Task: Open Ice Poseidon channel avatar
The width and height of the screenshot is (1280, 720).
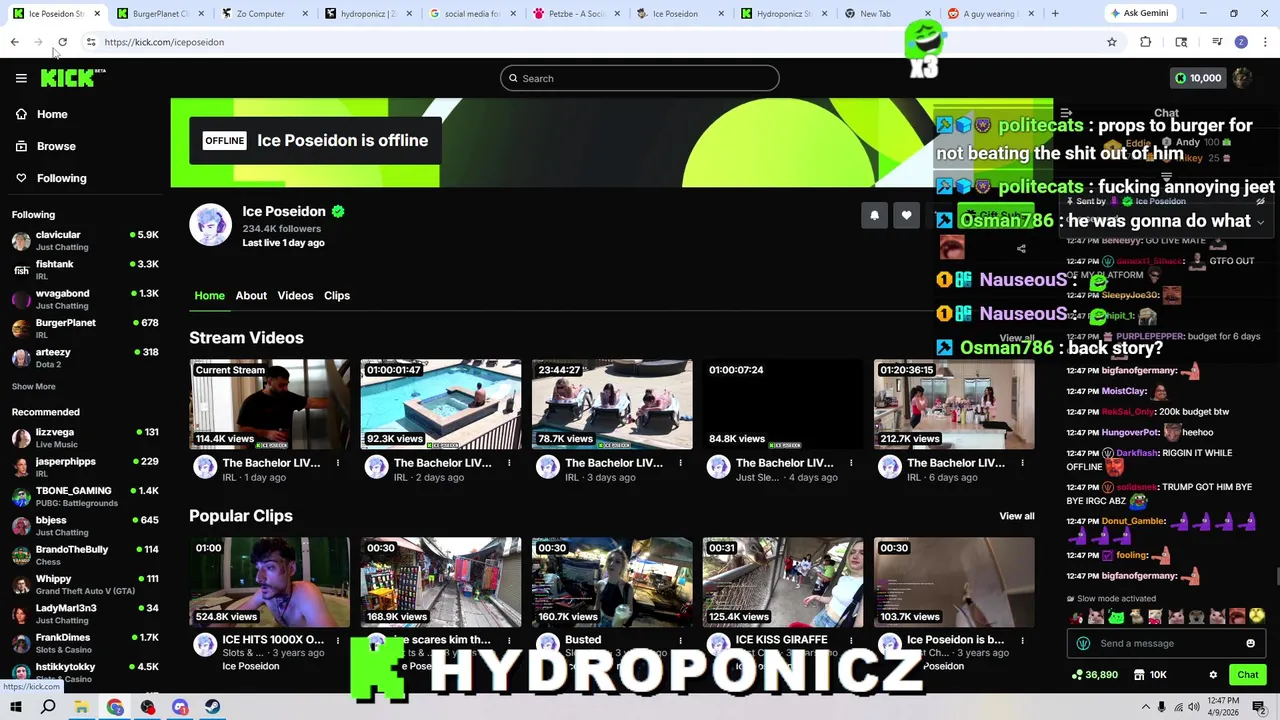Action: [211, 225]
